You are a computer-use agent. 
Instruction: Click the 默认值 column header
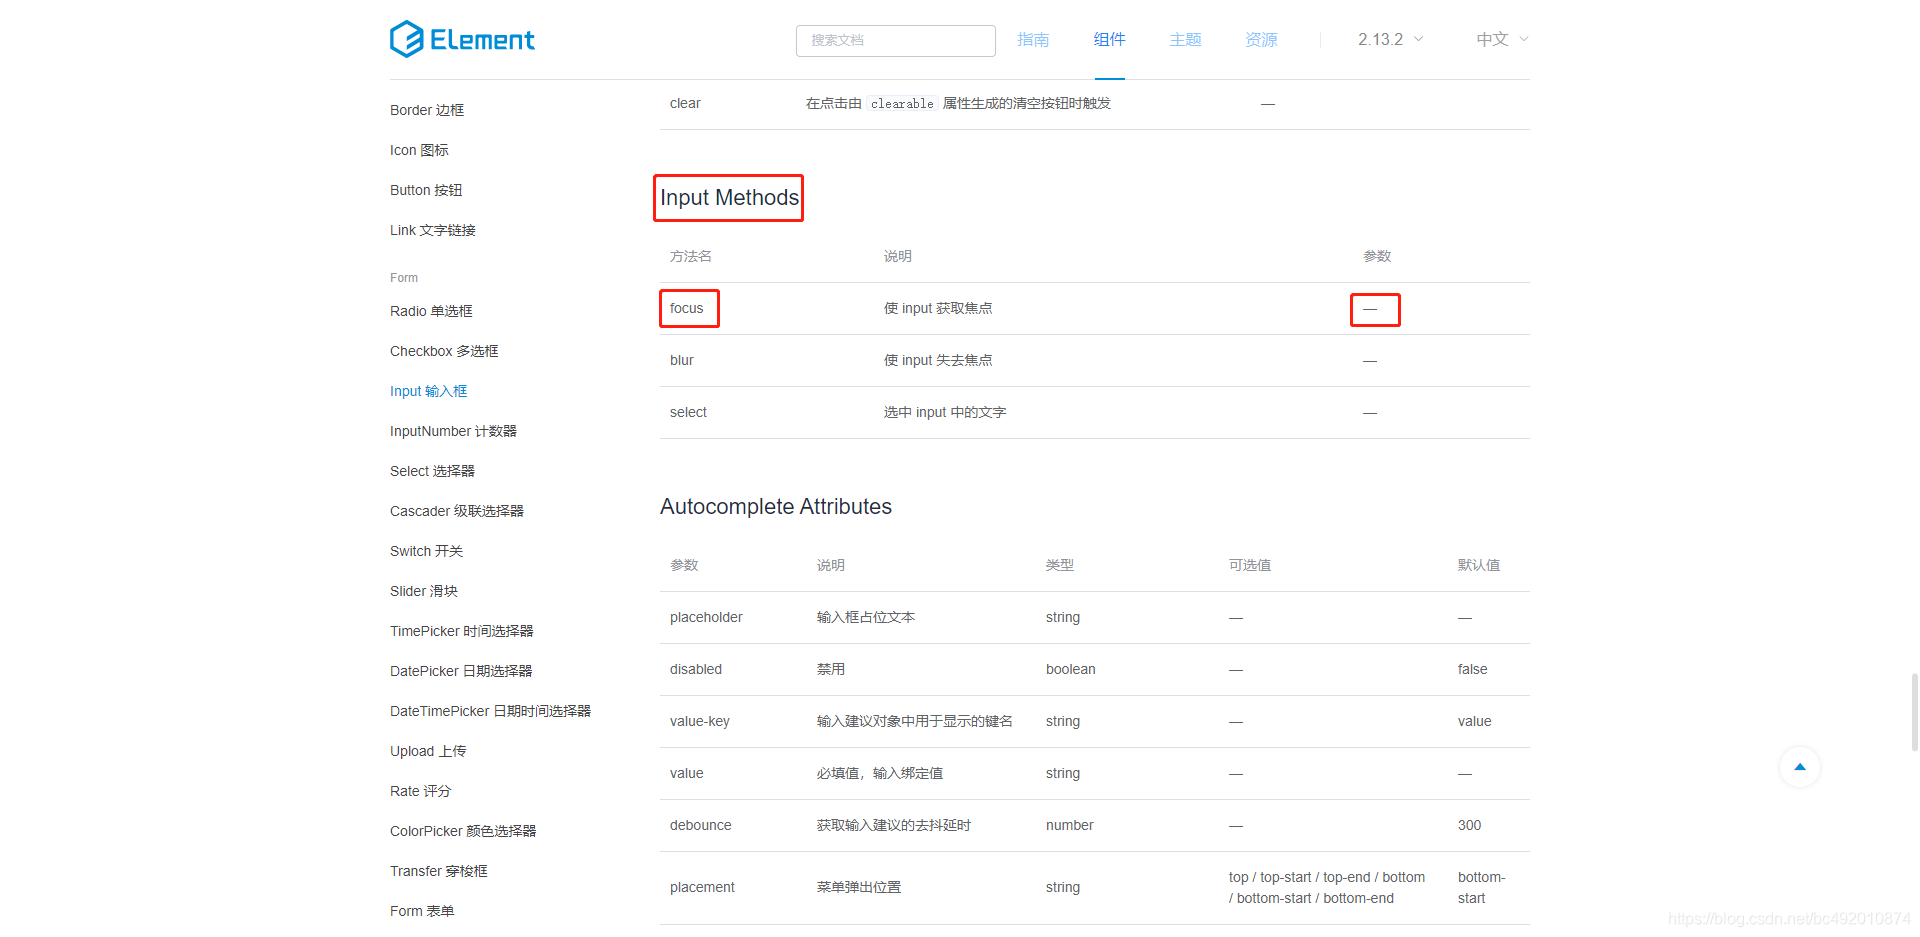(x=1479, y=565)
